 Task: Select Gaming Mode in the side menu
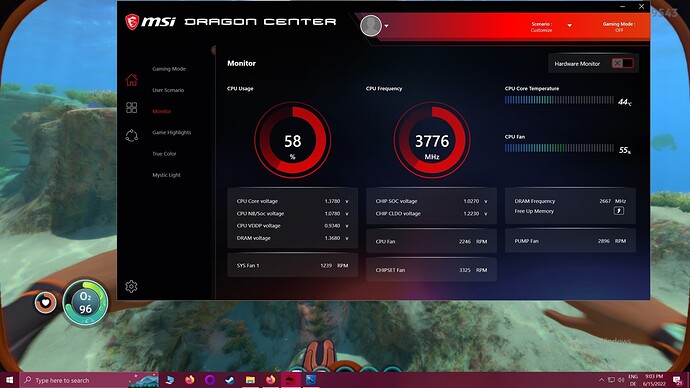tap(169, 69)
